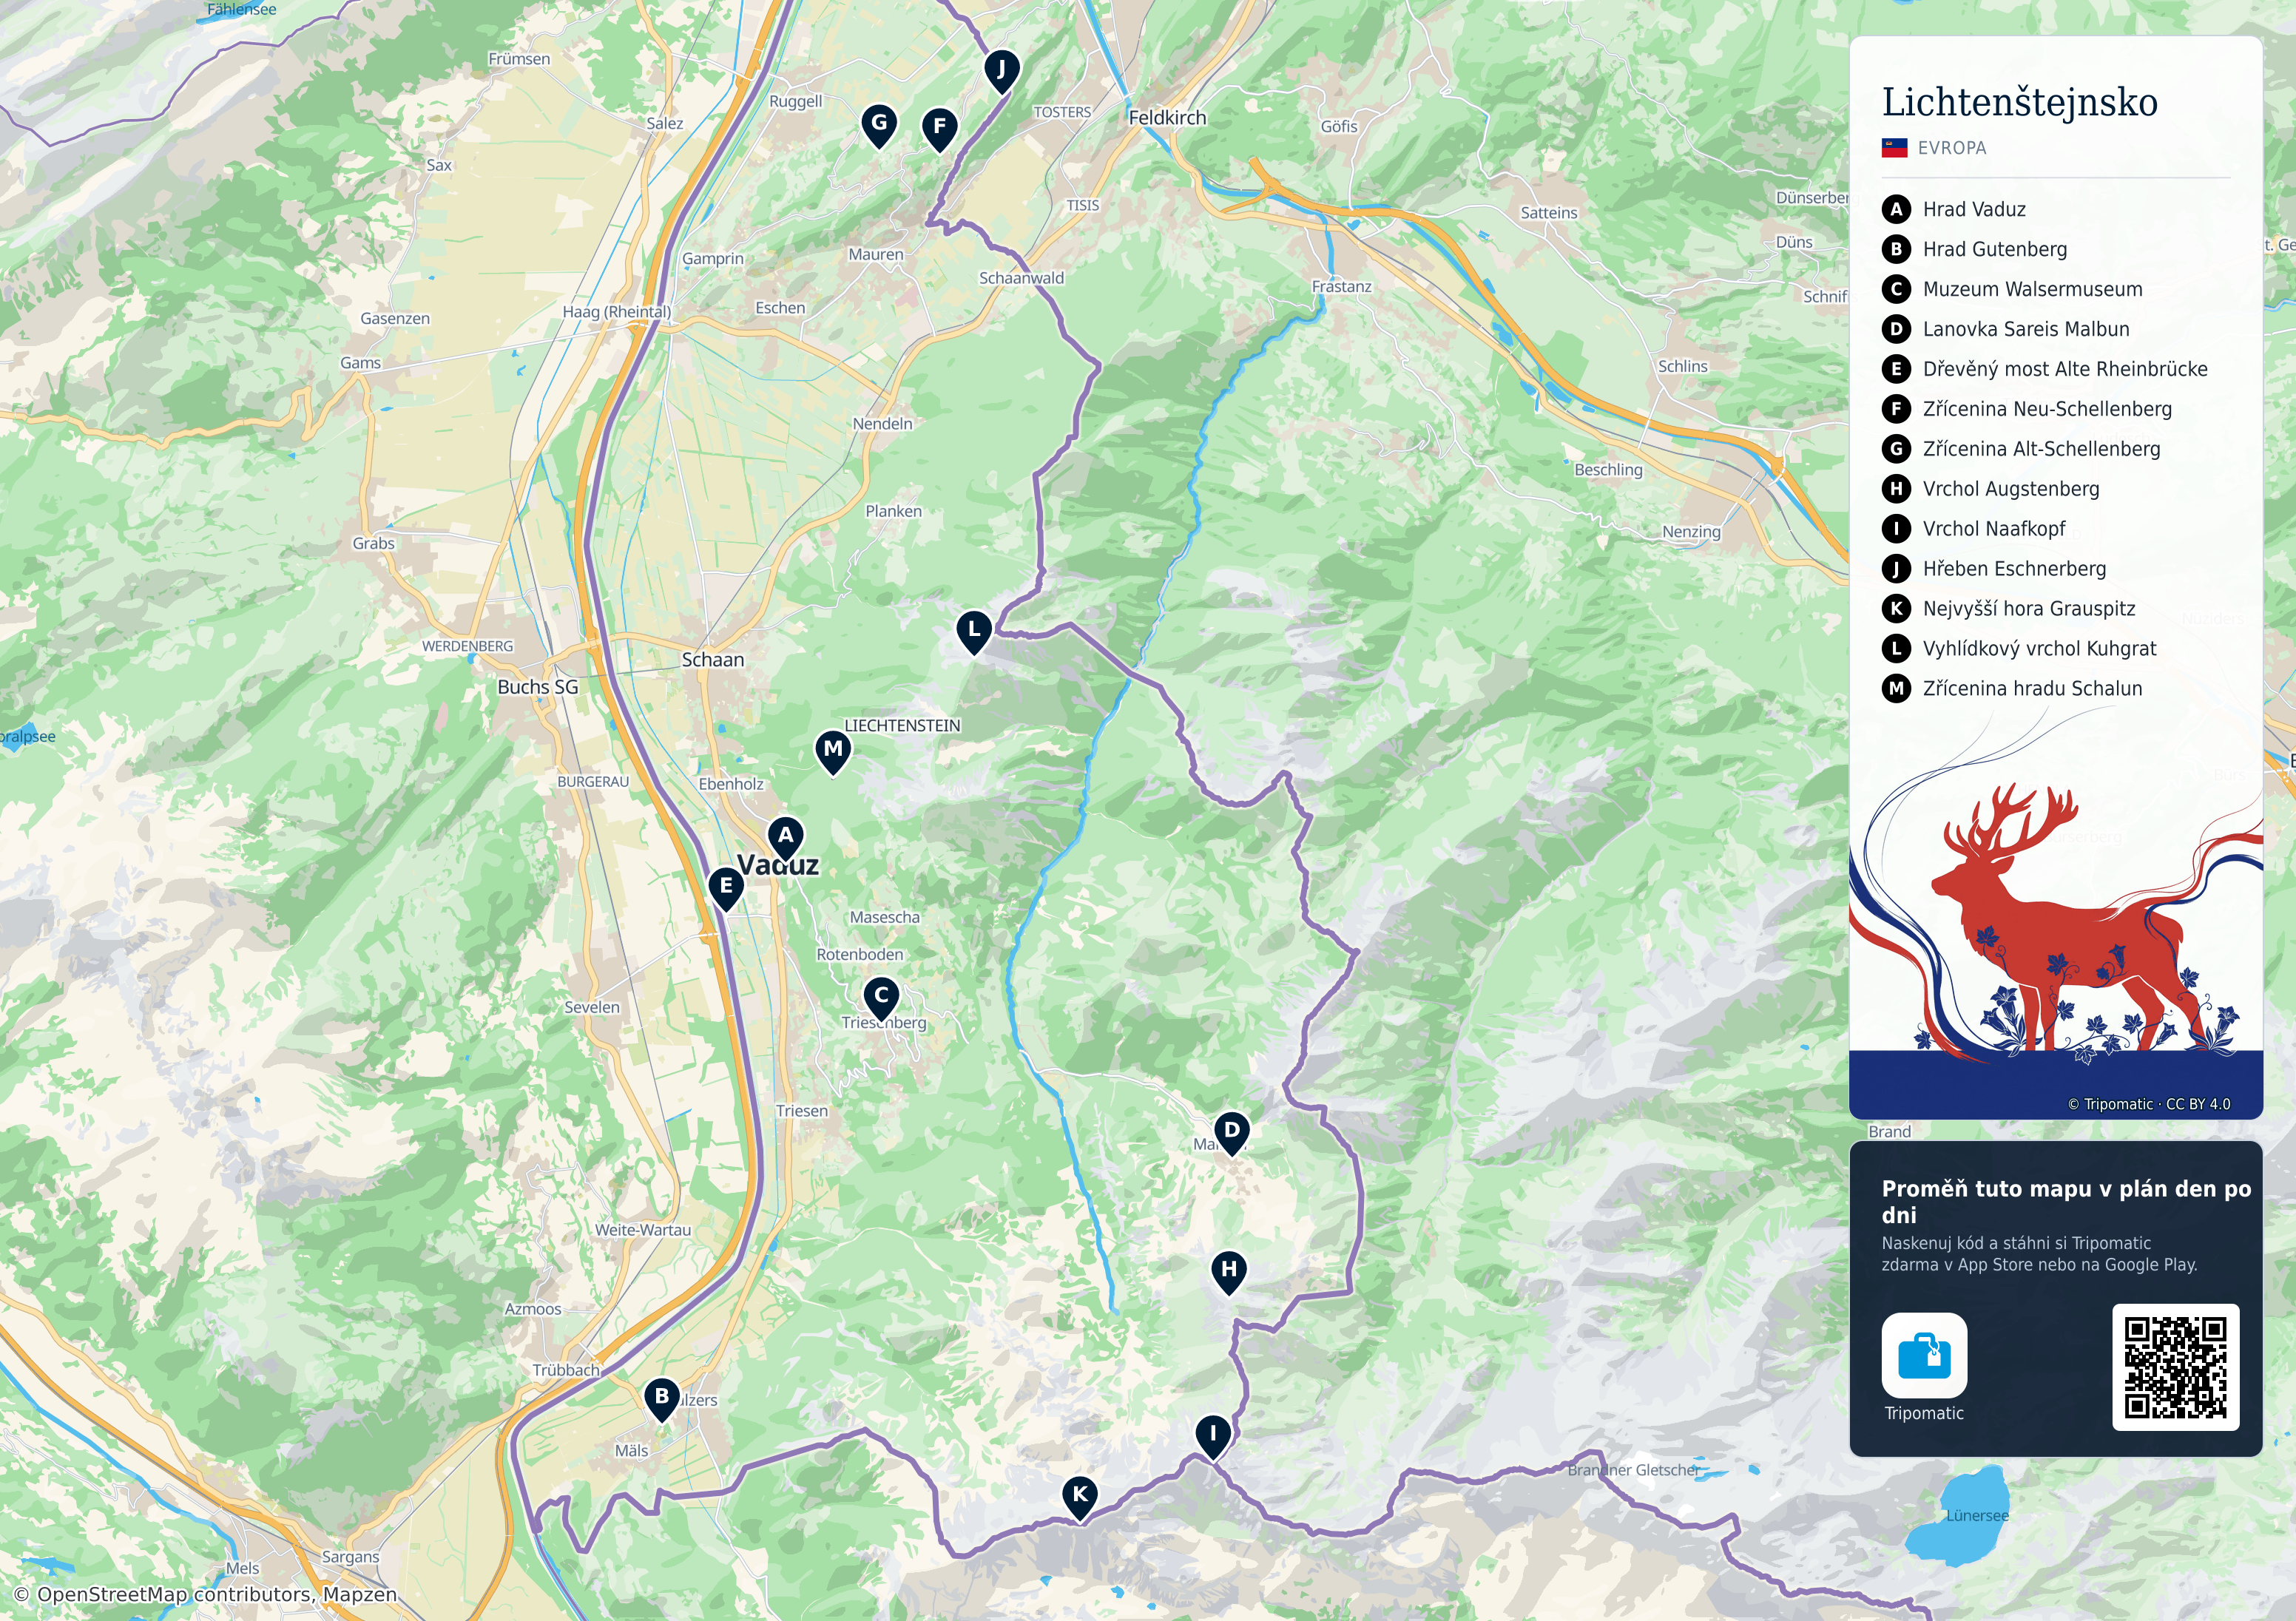Select legend entry Hřeben Eschnerberg
The width and height of the screenshot is (2296, 1621).
(x=1995, y=569)
